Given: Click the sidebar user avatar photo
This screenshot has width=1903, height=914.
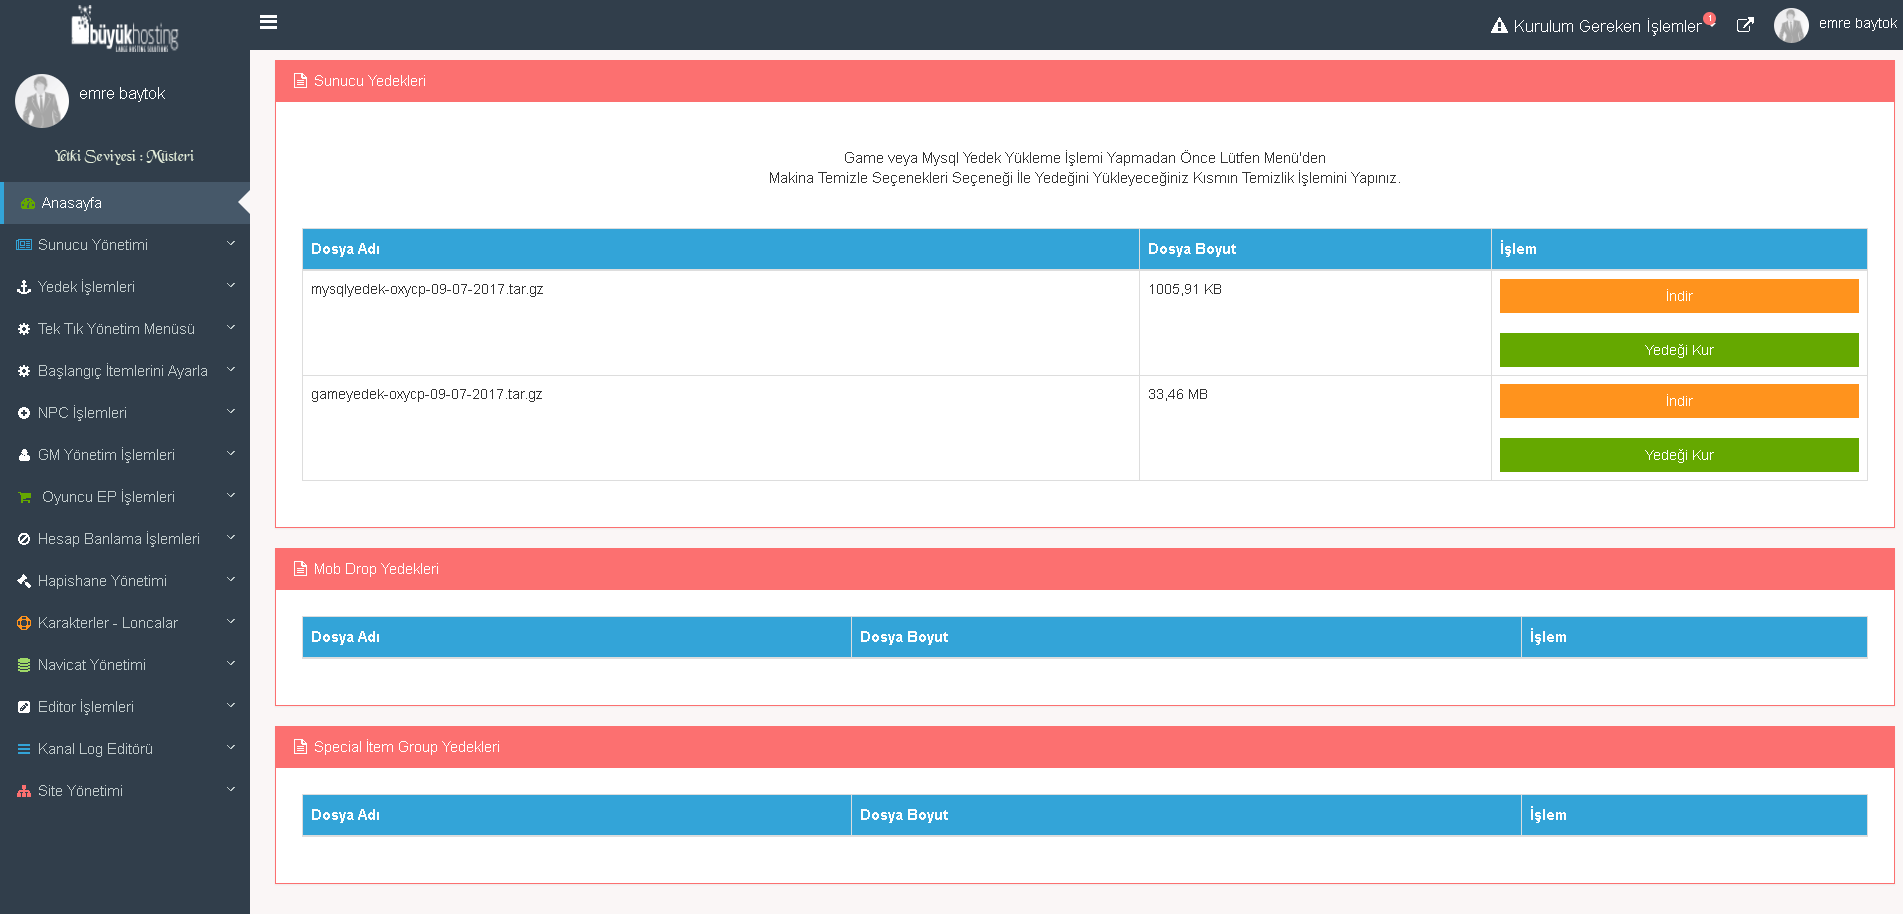Looking at the screenshot, I should [42, 100].
